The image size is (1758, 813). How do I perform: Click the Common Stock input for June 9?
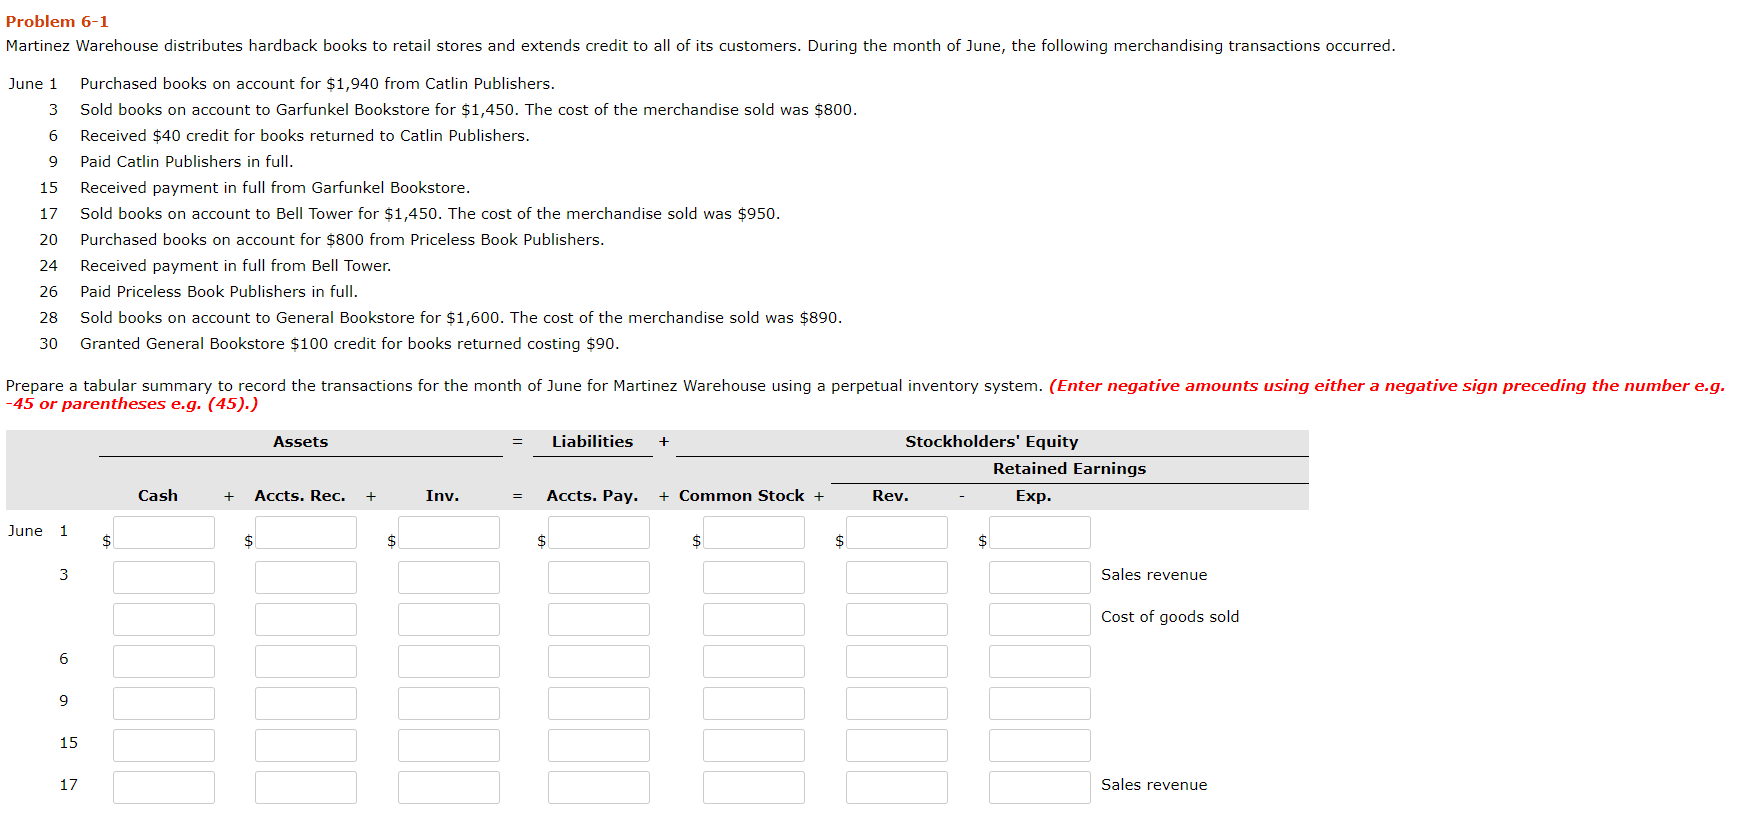coord(754,703)
